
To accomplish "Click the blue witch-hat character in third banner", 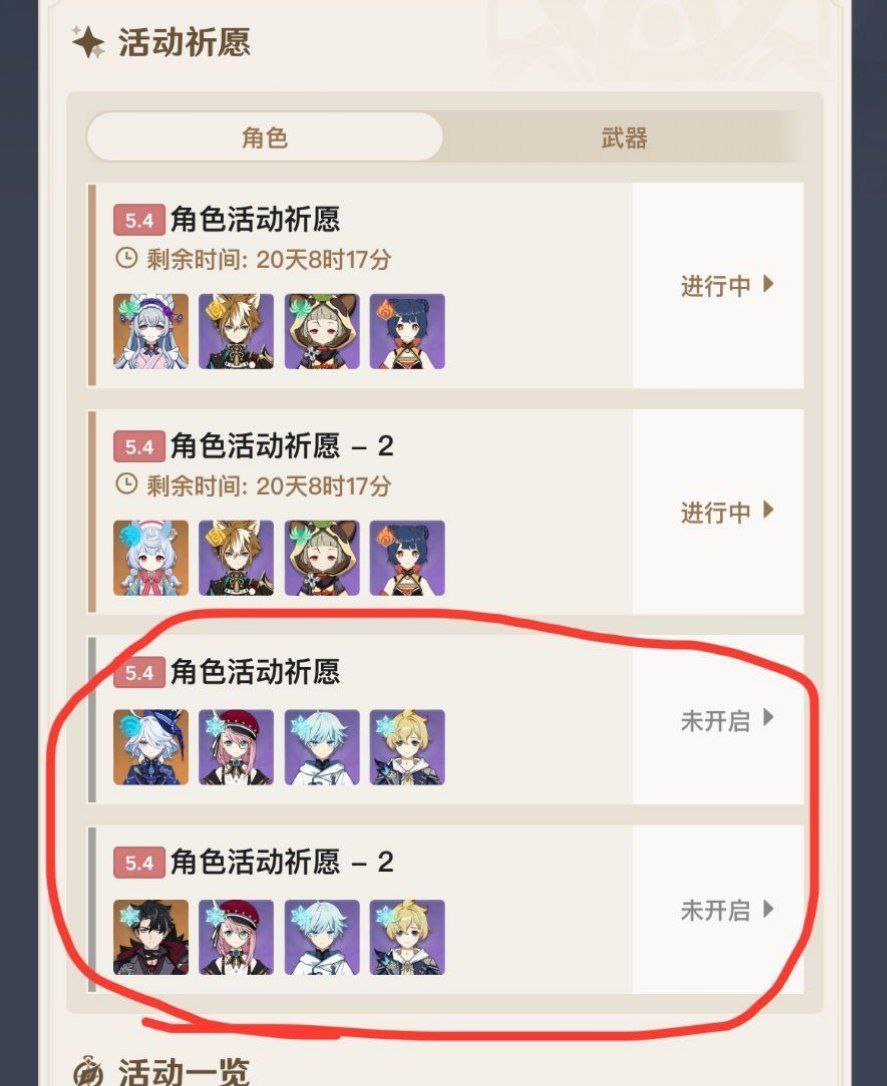I will [x=151, y=747].
